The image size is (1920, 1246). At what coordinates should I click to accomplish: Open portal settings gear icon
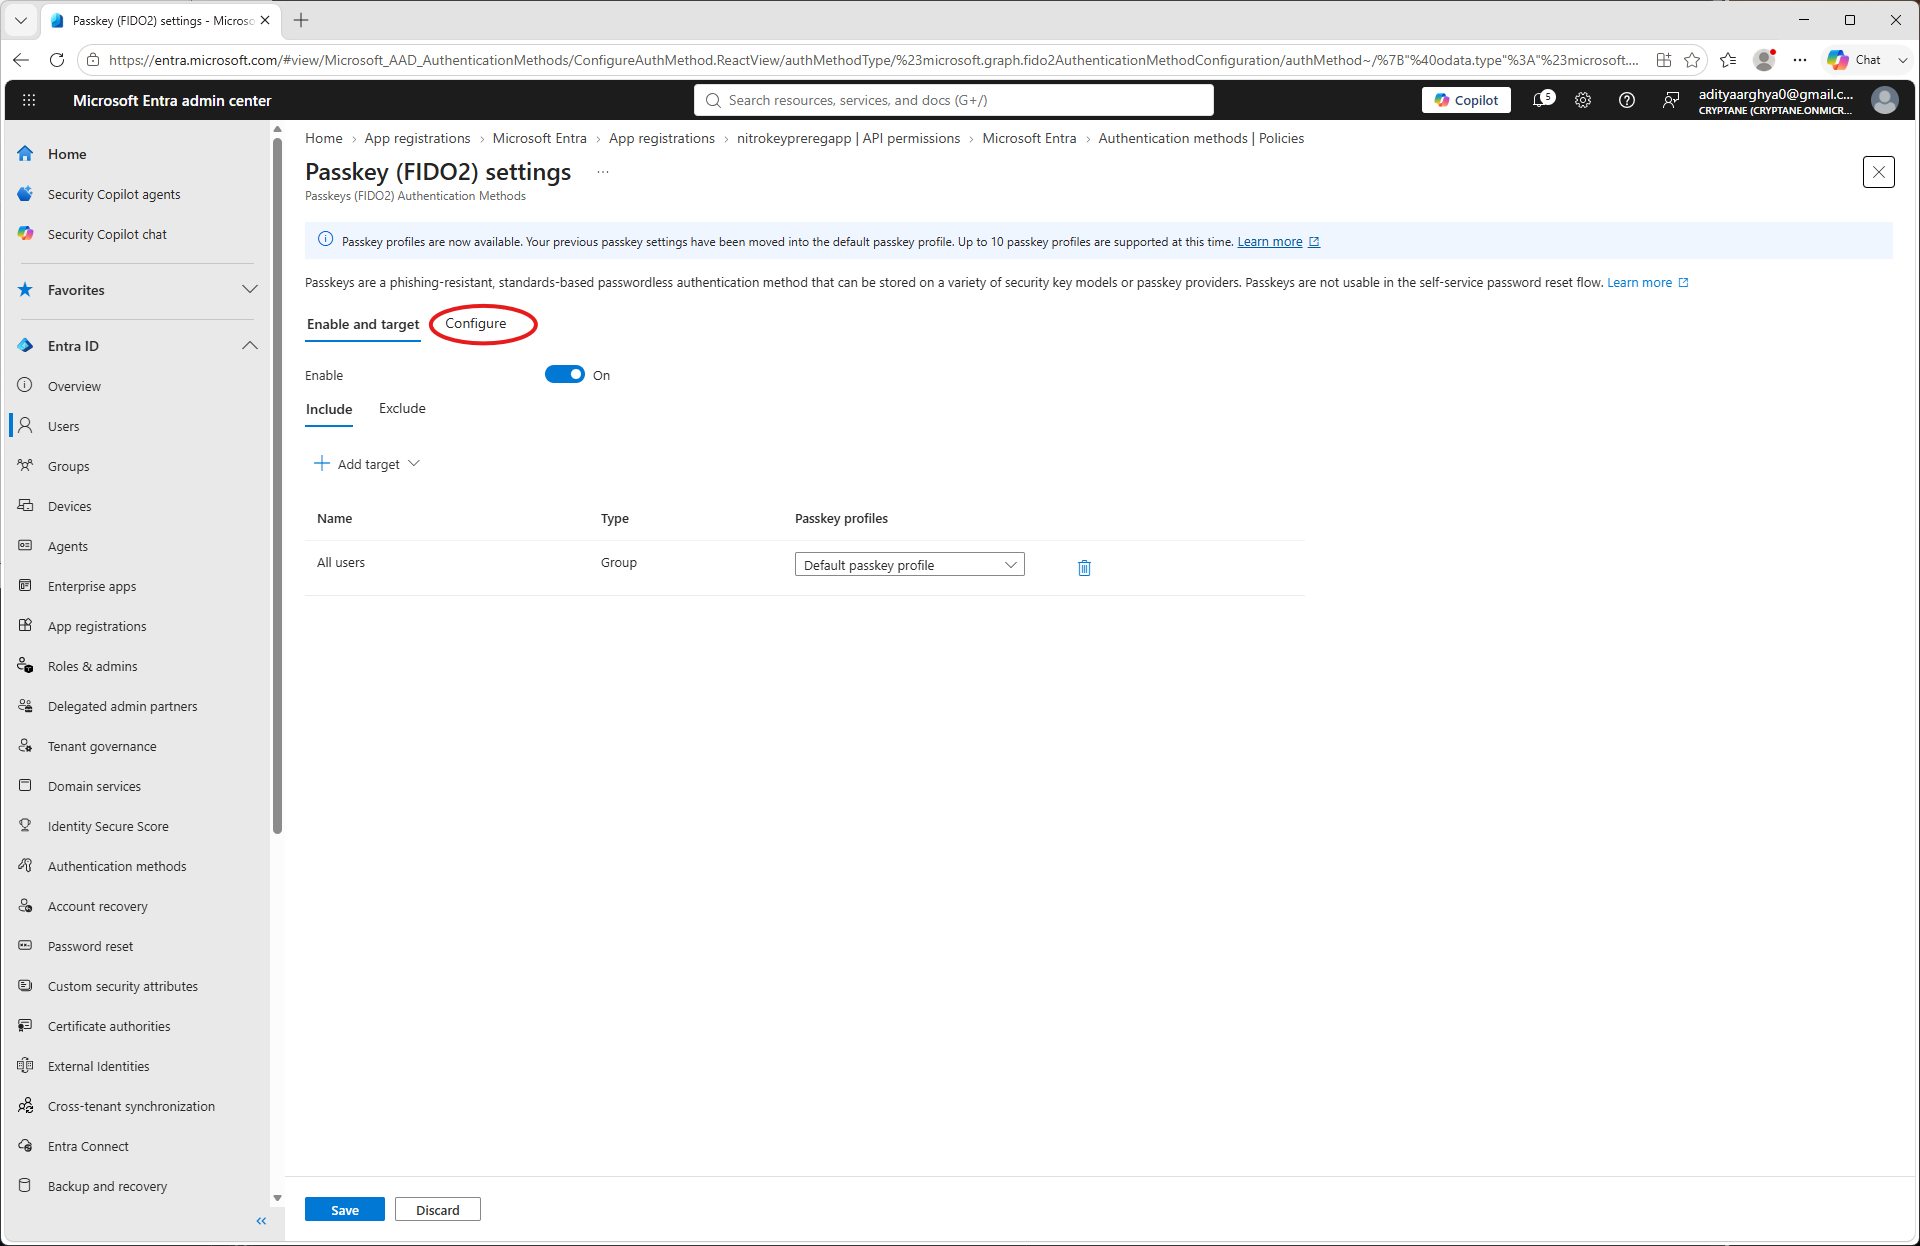coord(1583,100)
